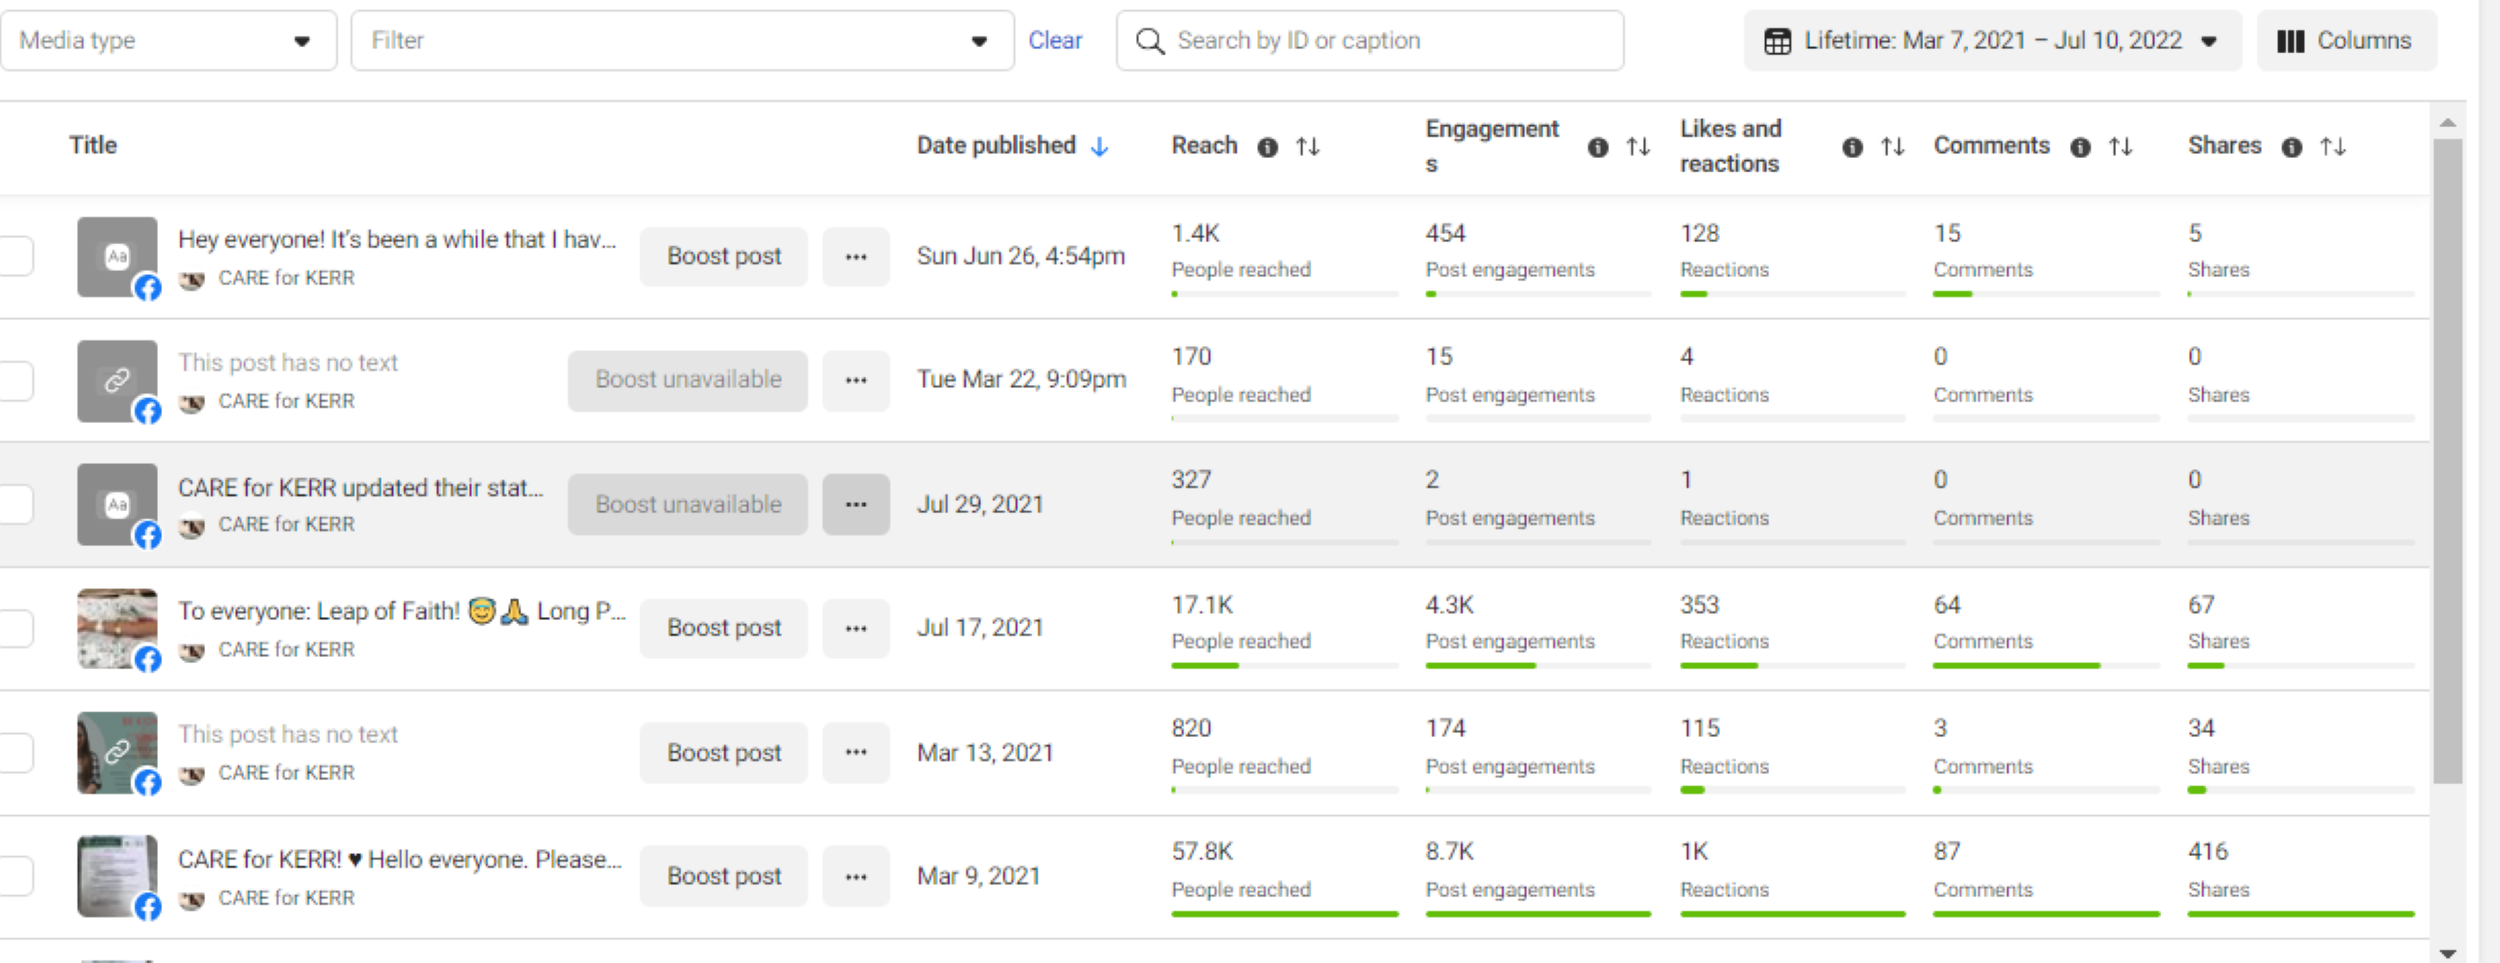Click the vertical scrollbar thumb
2500x963 pixels.
[2447, 460]
